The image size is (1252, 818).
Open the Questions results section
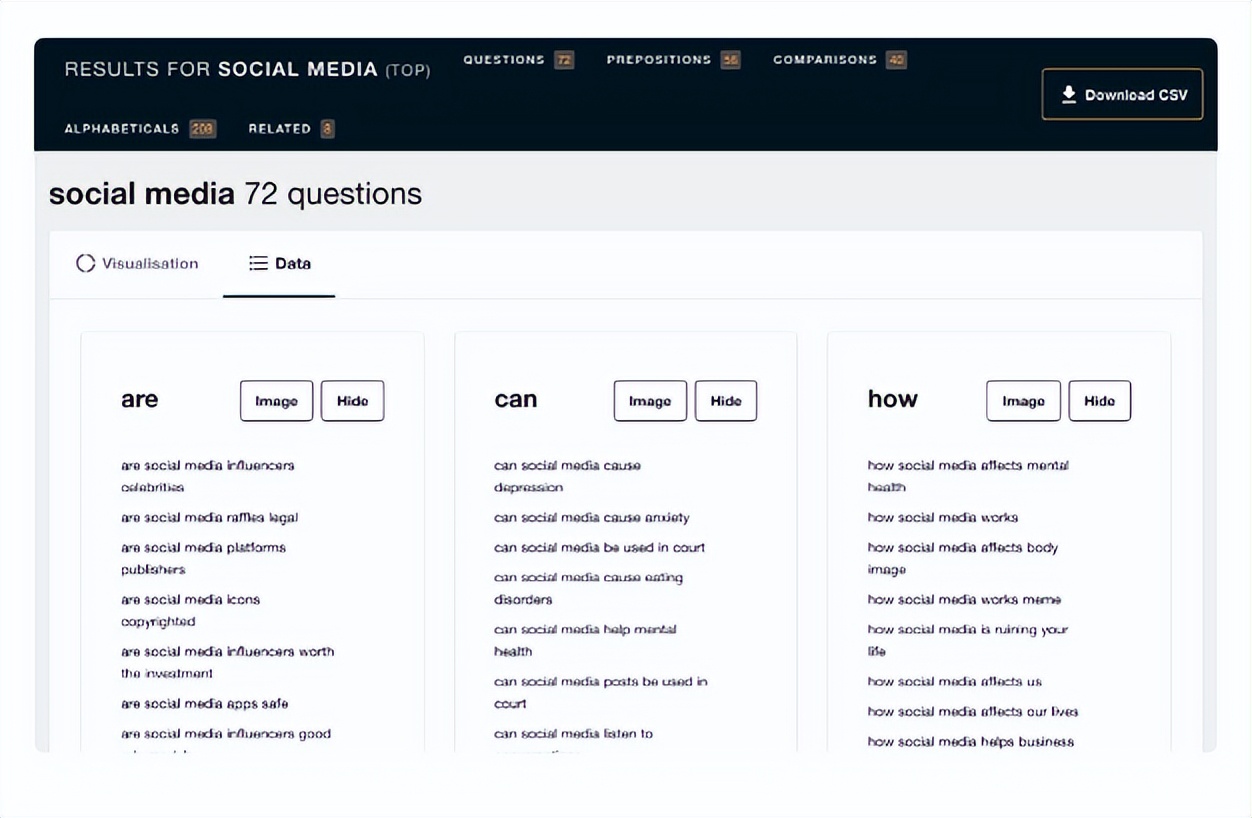pyautogui.click(x=503, y=60)
